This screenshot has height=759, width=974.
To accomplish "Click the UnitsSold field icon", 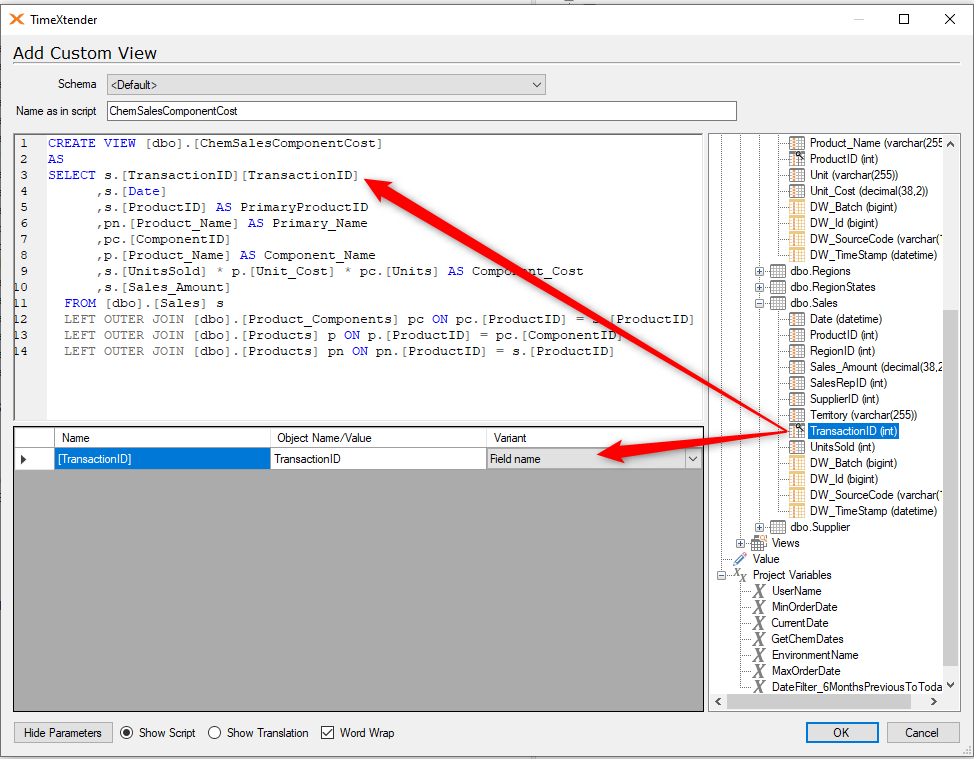I will [796, 447].
